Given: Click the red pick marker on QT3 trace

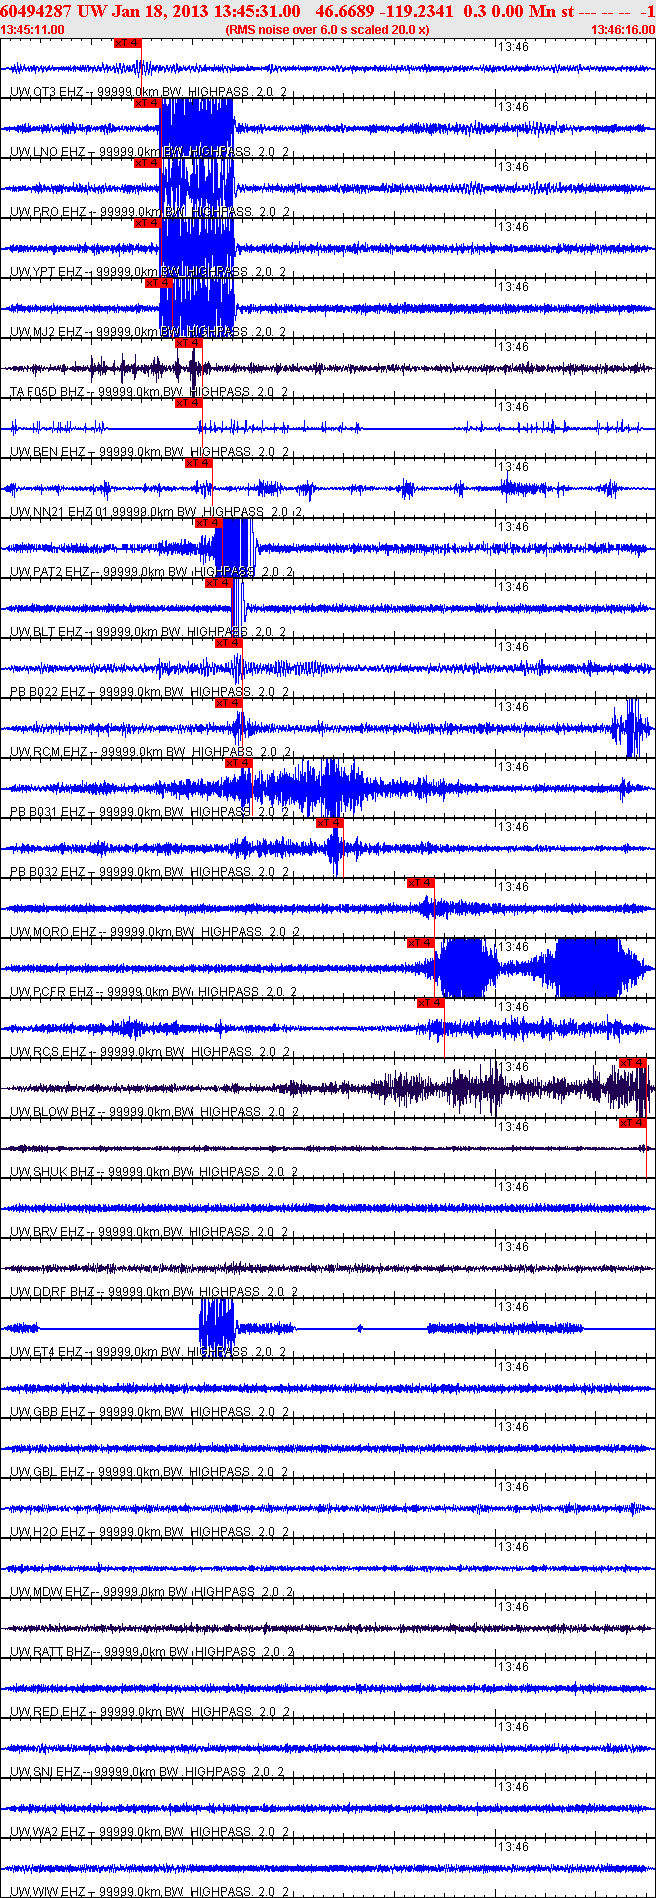Looking at the screenshot, I should [128, 43].
